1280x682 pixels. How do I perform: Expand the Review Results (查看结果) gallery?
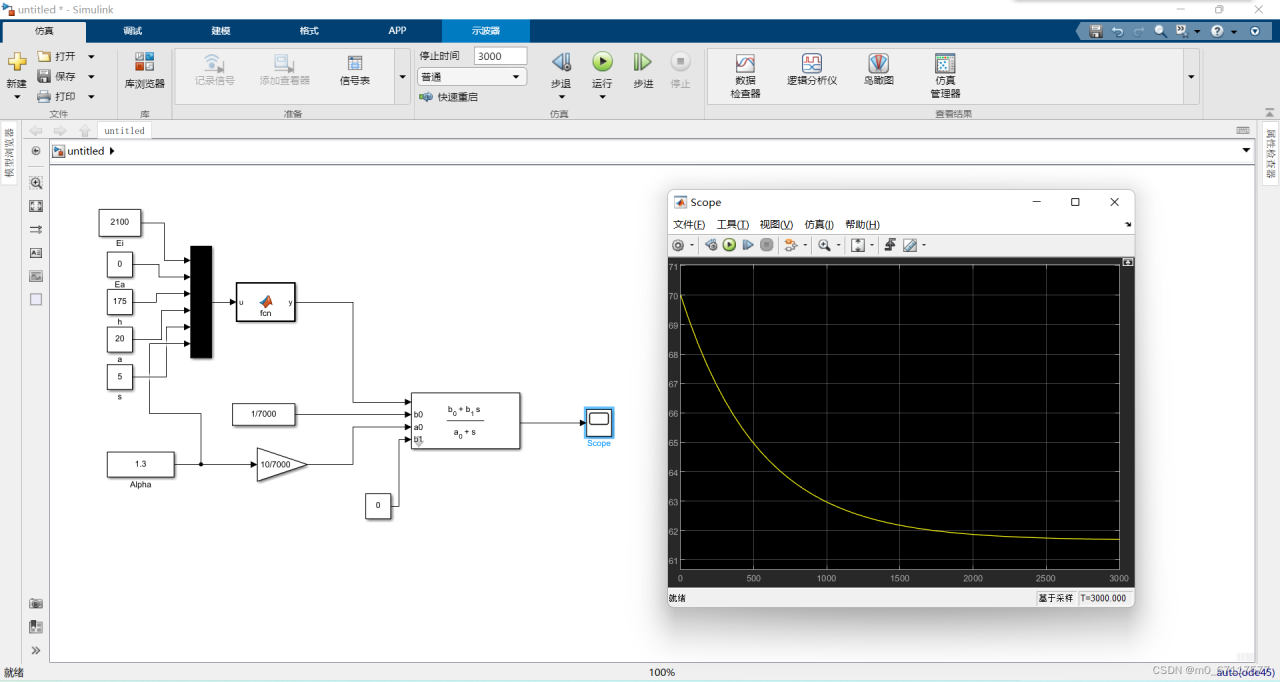1191,77
